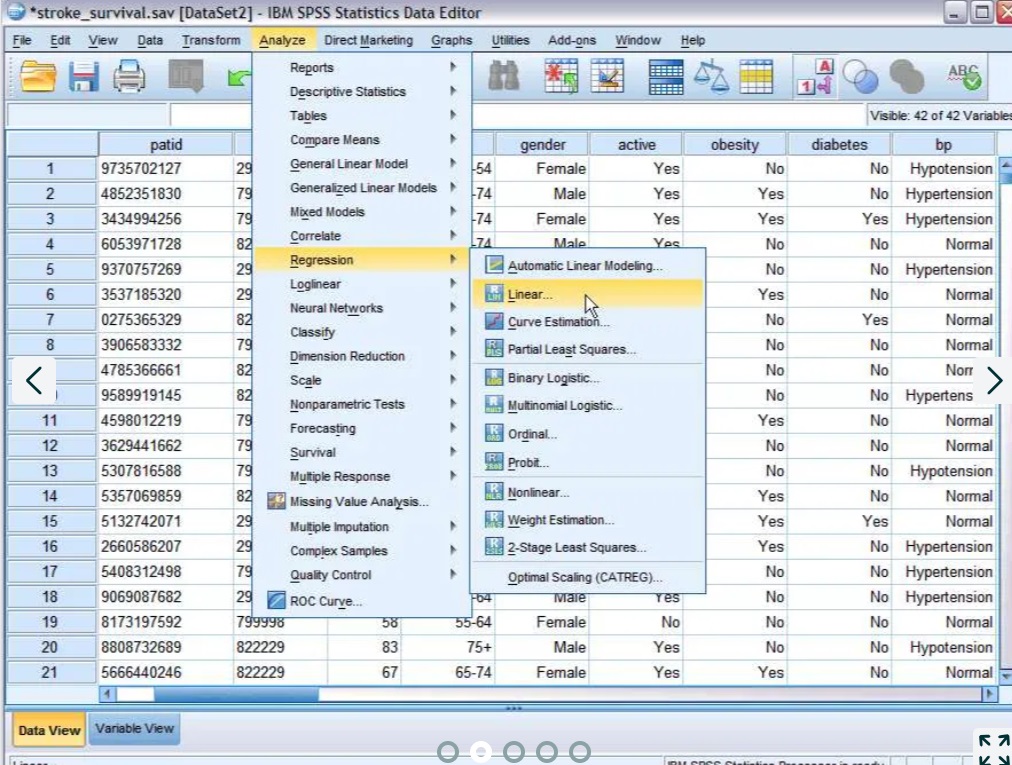
Task: Click the Save file toolbar icon
Action: click(x=84, y=77)
